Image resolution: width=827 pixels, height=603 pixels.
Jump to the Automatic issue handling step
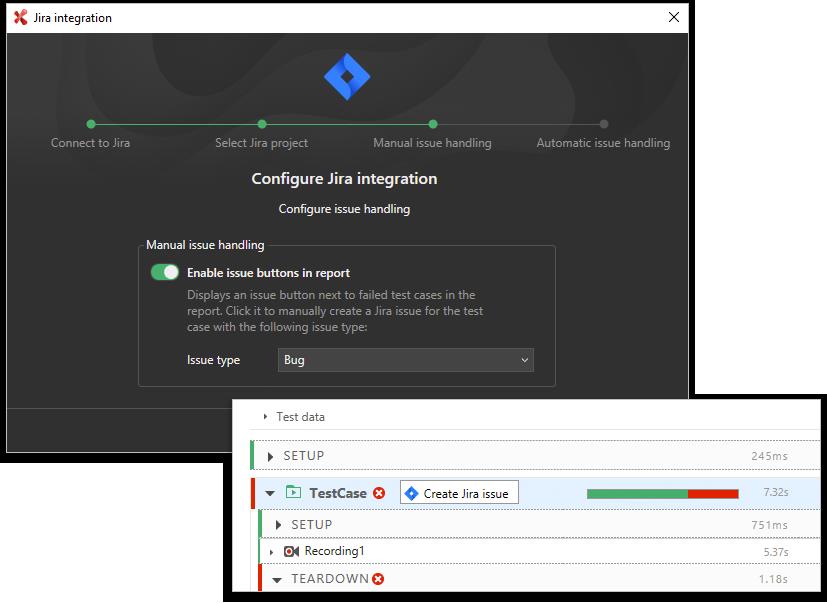pos(603,143)
